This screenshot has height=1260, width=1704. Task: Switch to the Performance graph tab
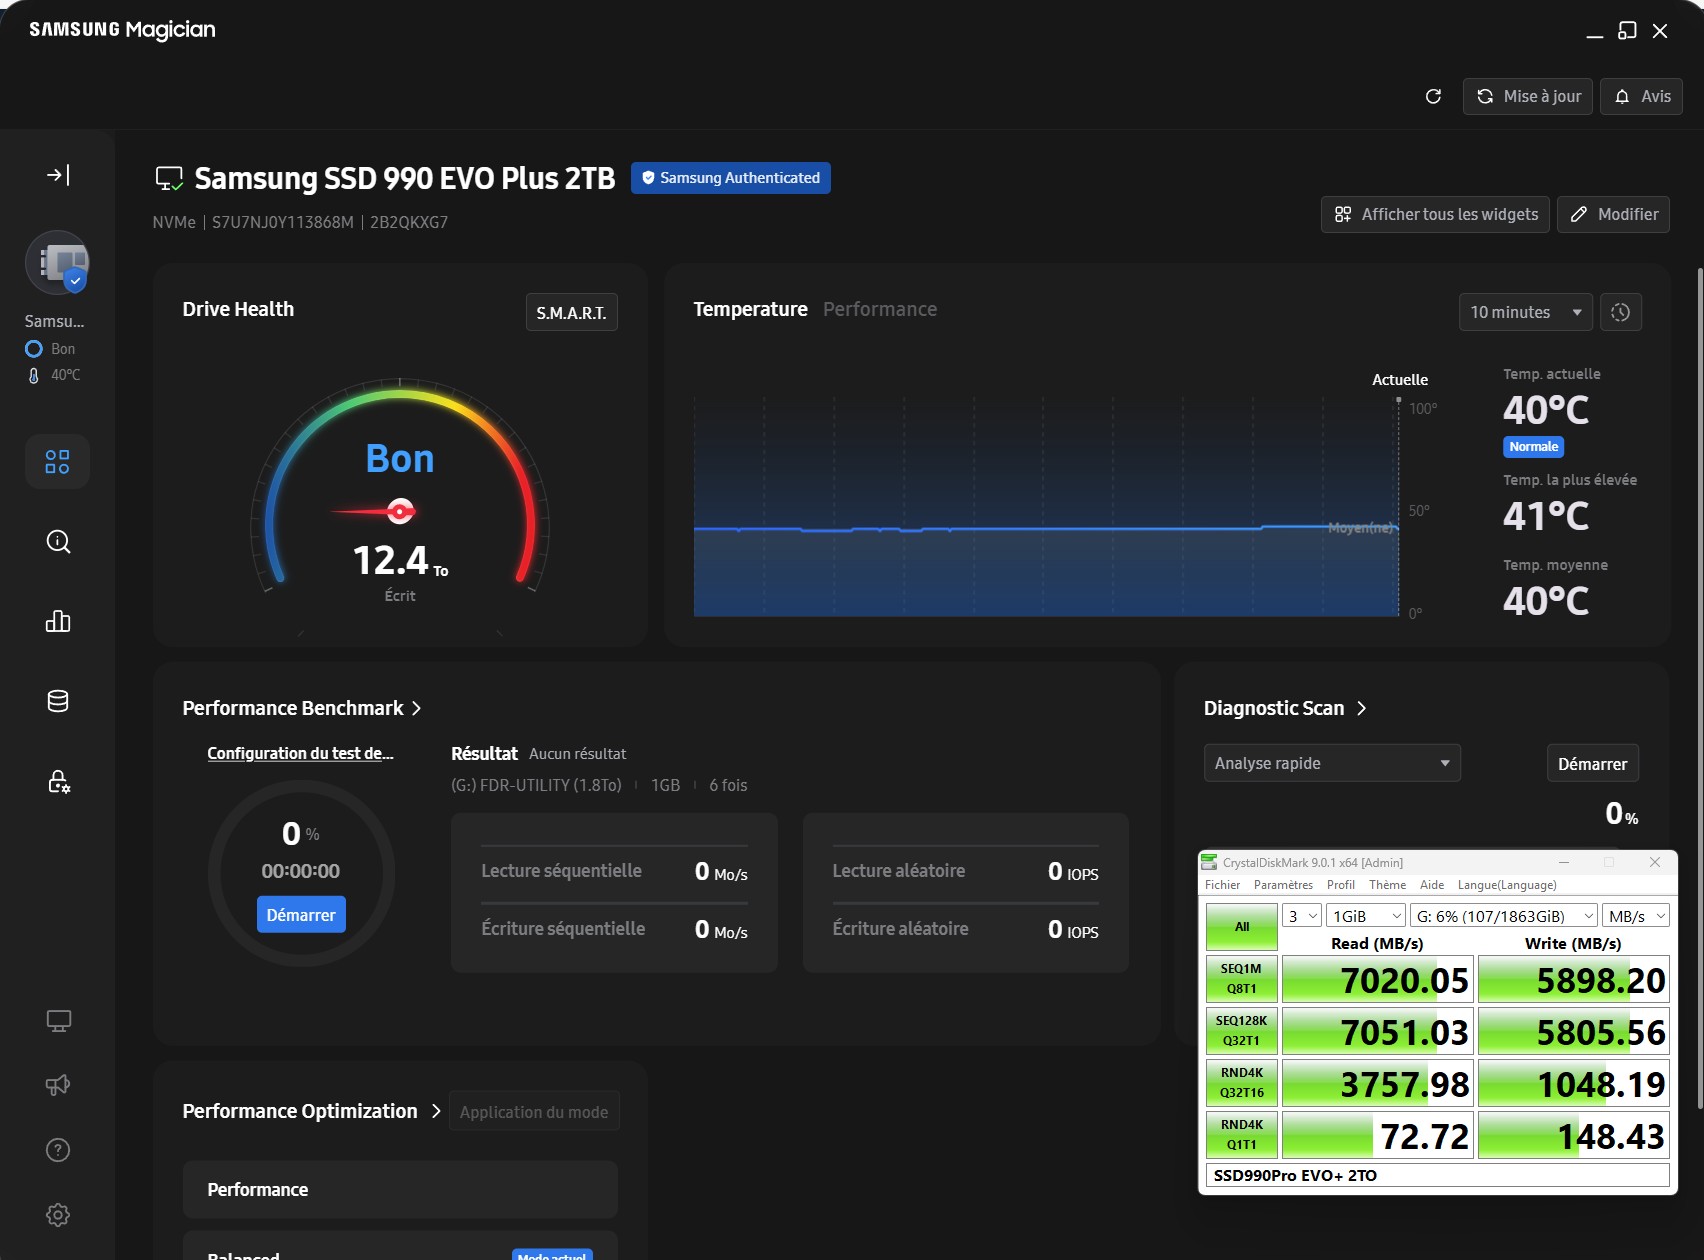pyautogui.click(x=879, y=310)
